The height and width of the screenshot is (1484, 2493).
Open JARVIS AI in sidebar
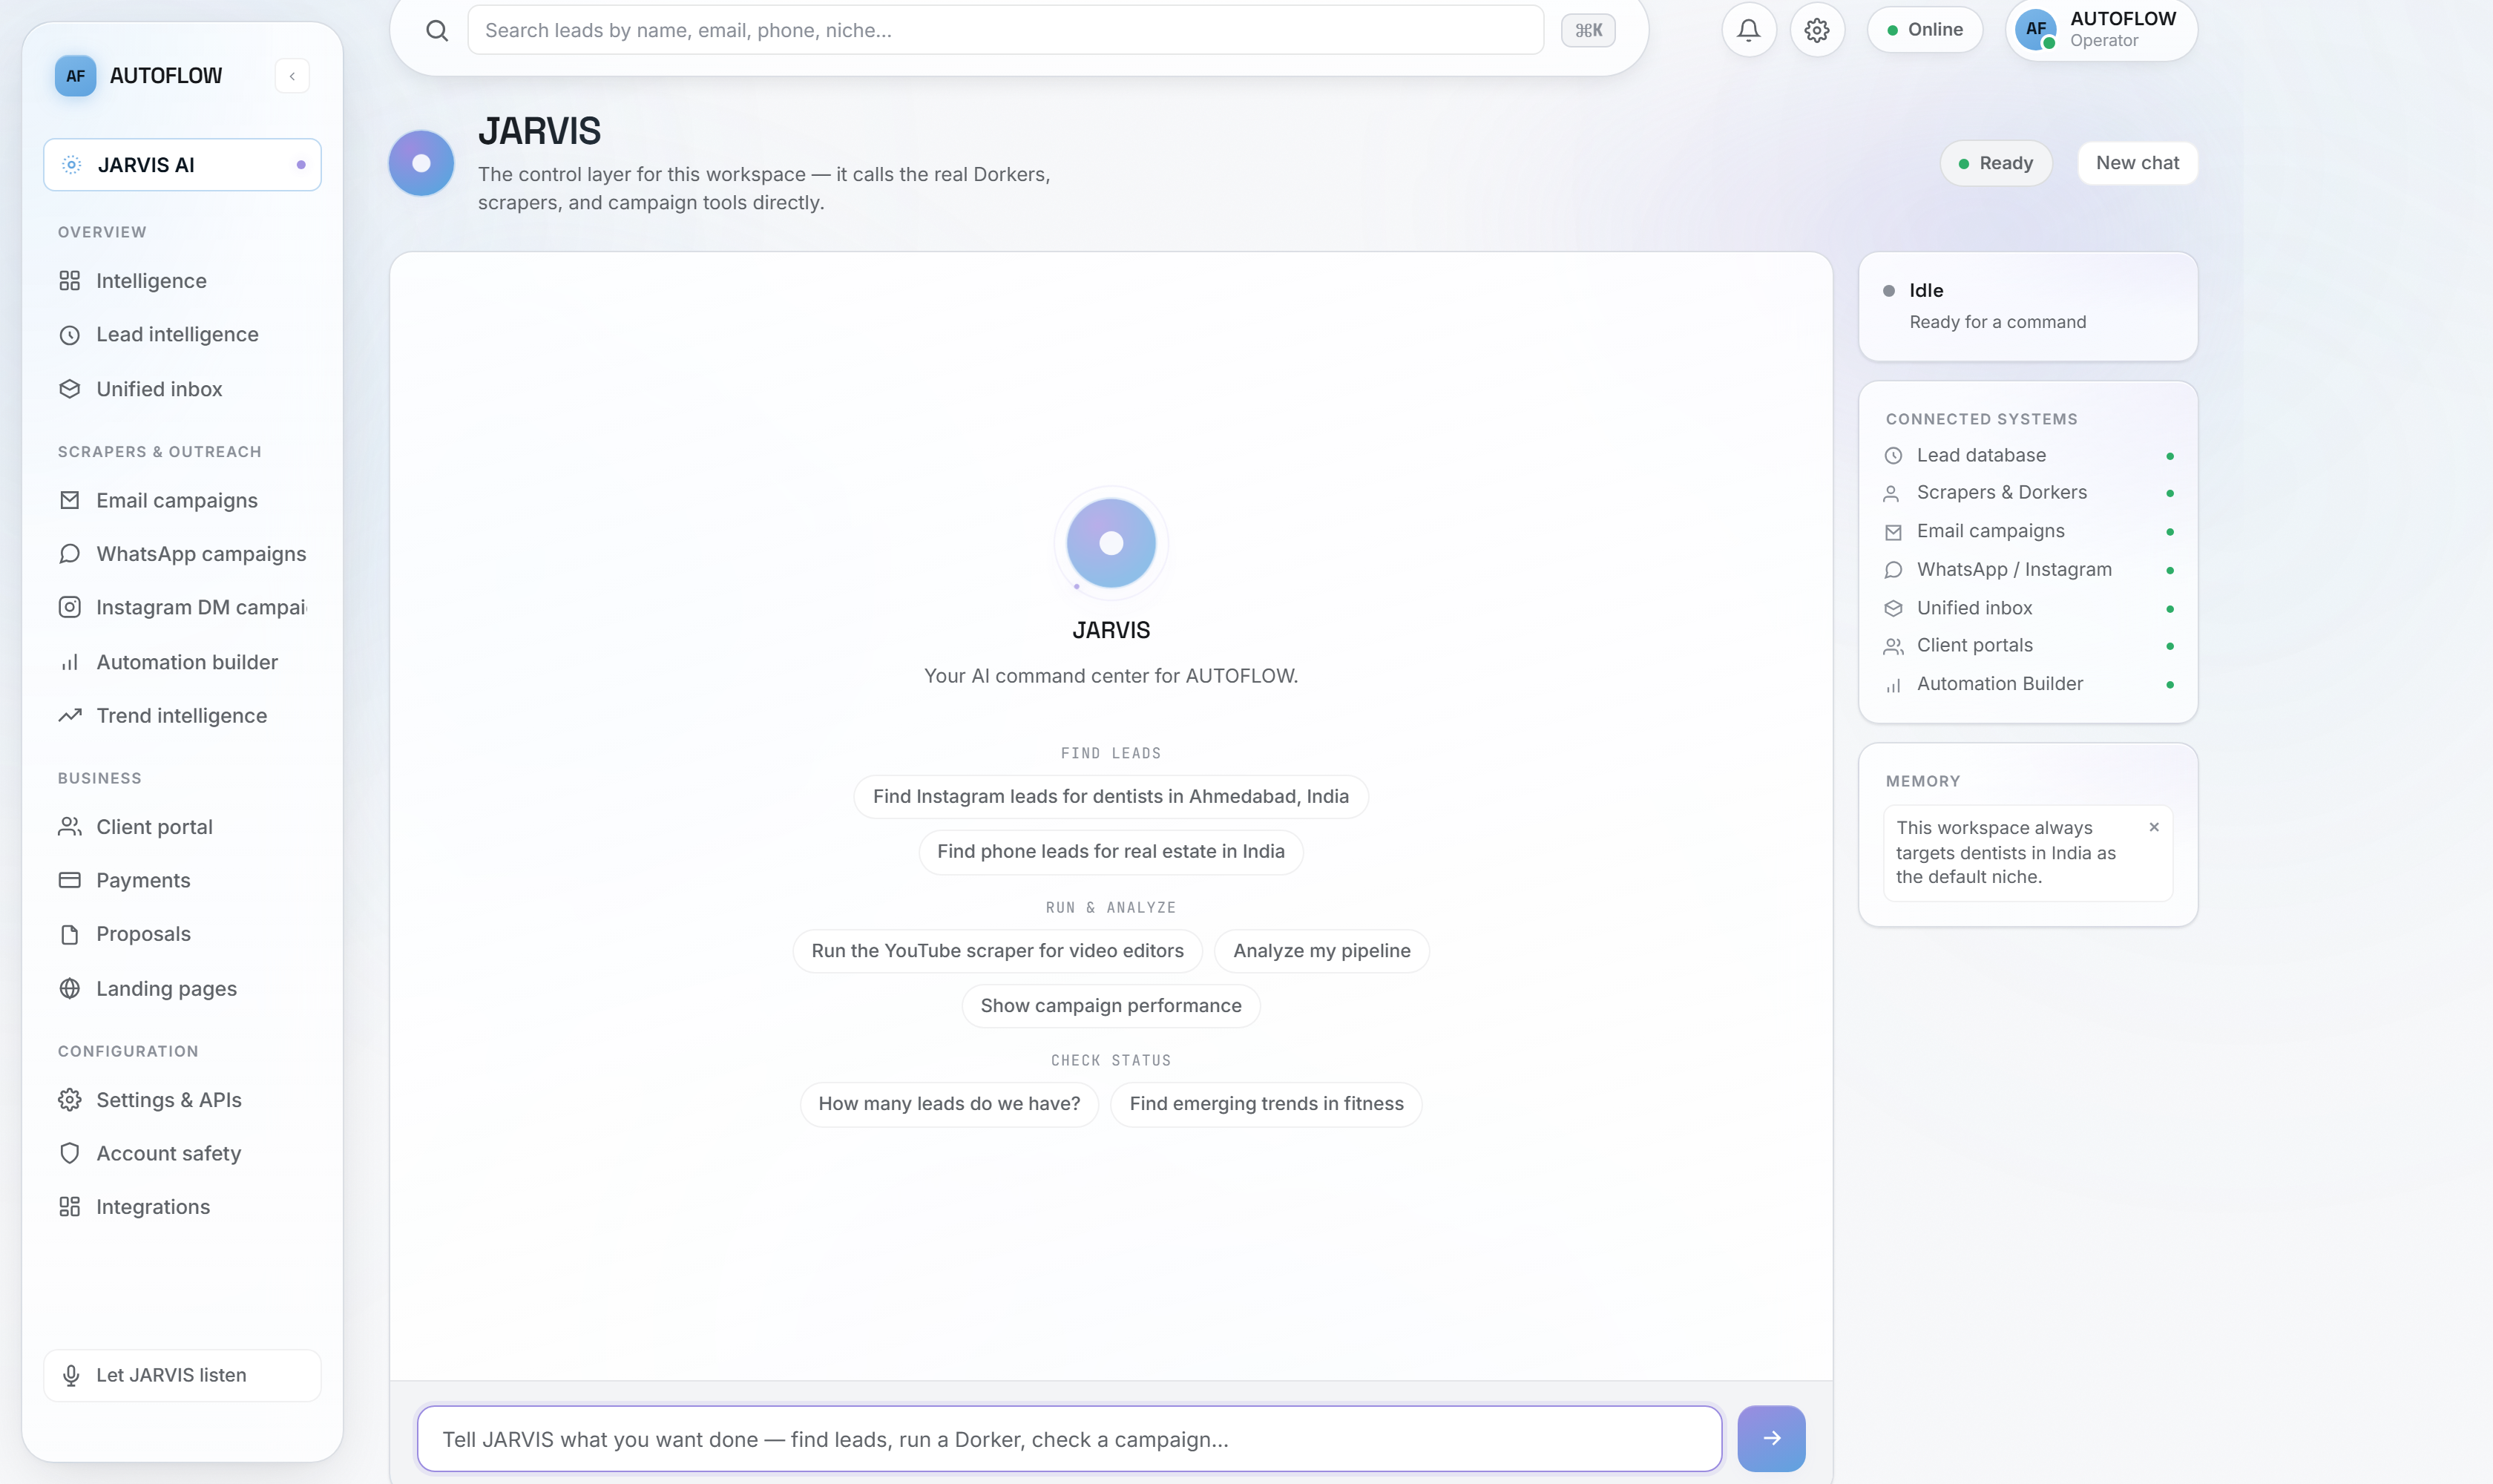[182, 165]
